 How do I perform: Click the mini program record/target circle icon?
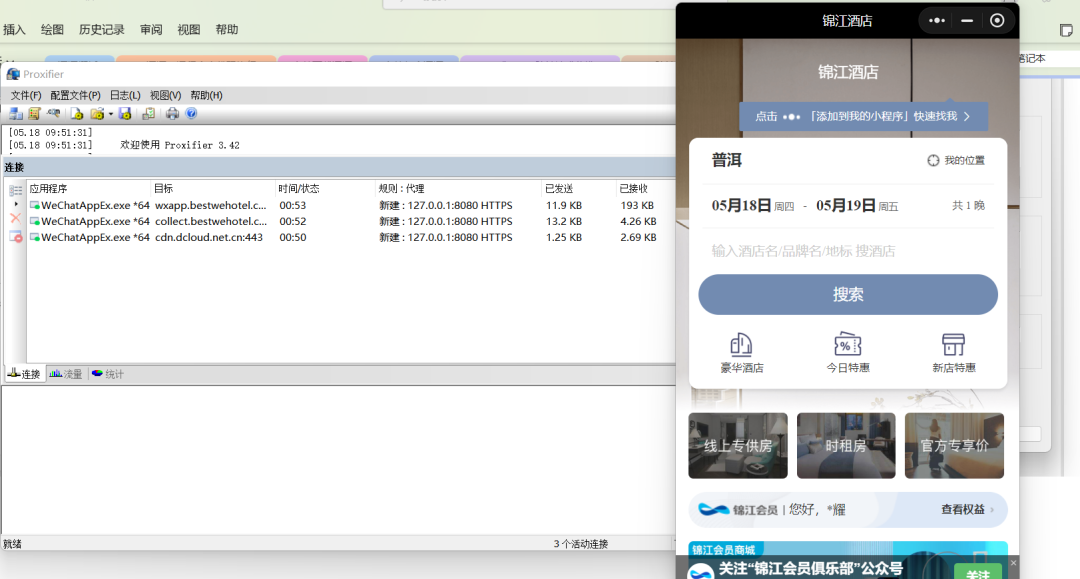click(997, 21)
